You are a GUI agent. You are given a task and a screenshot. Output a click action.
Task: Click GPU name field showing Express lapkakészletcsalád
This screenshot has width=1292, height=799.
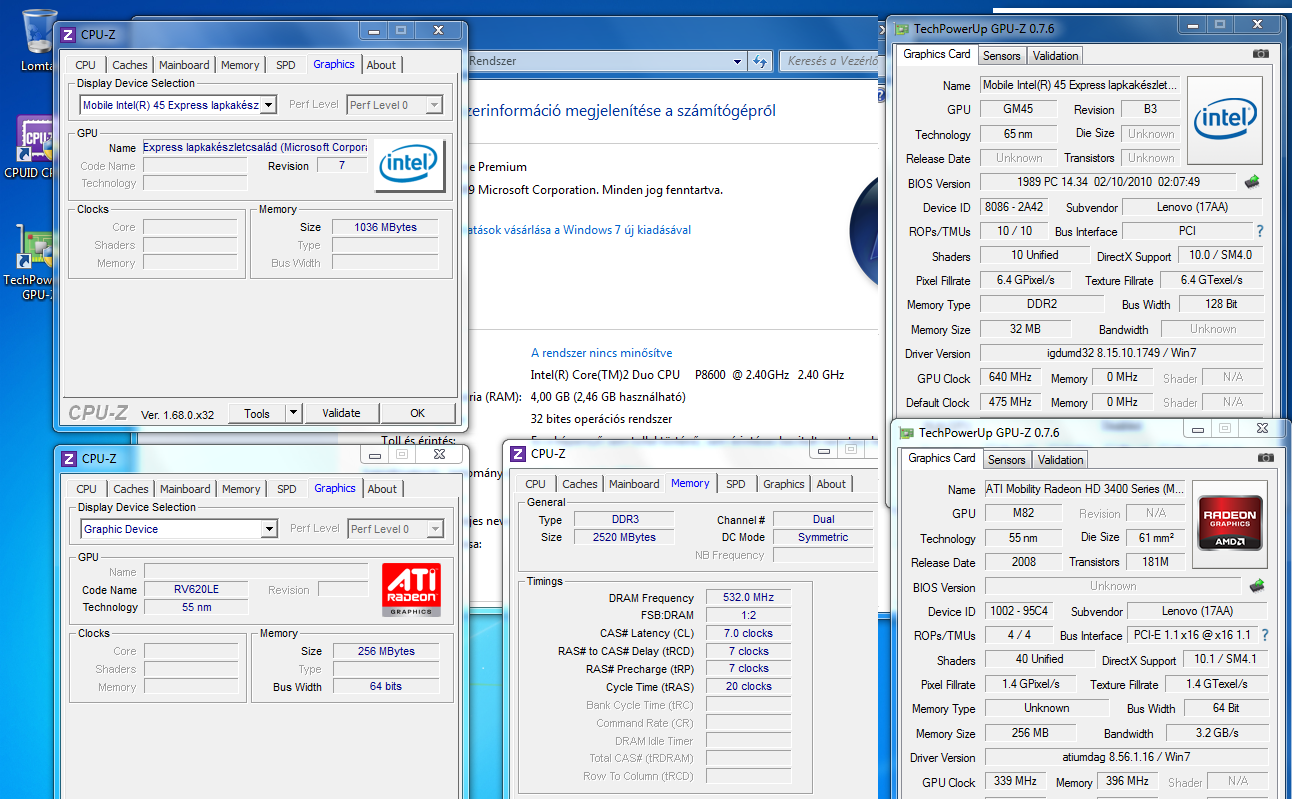tap(254, 147)
